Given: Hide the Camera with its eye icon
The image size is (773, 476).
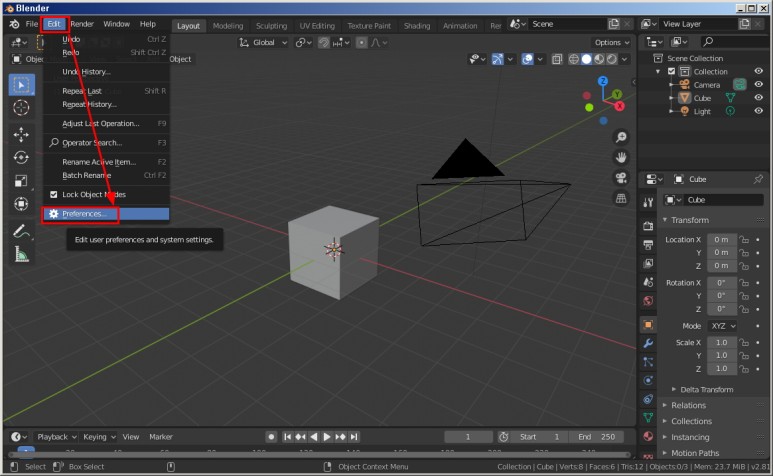Looking at the screenshot, I should [759, 84].
